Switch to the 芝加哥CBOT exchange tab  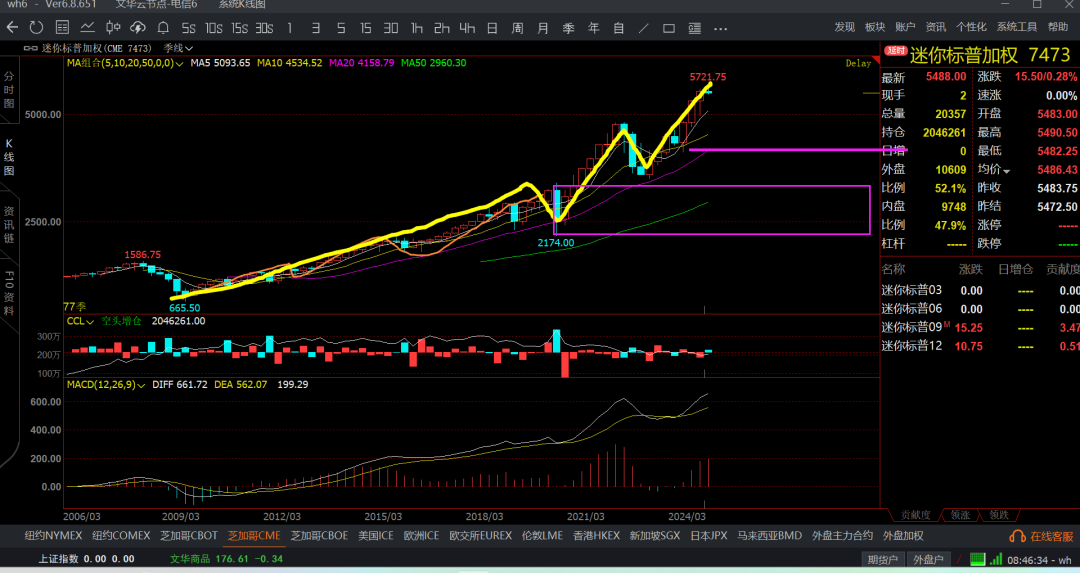pos(189,535)
